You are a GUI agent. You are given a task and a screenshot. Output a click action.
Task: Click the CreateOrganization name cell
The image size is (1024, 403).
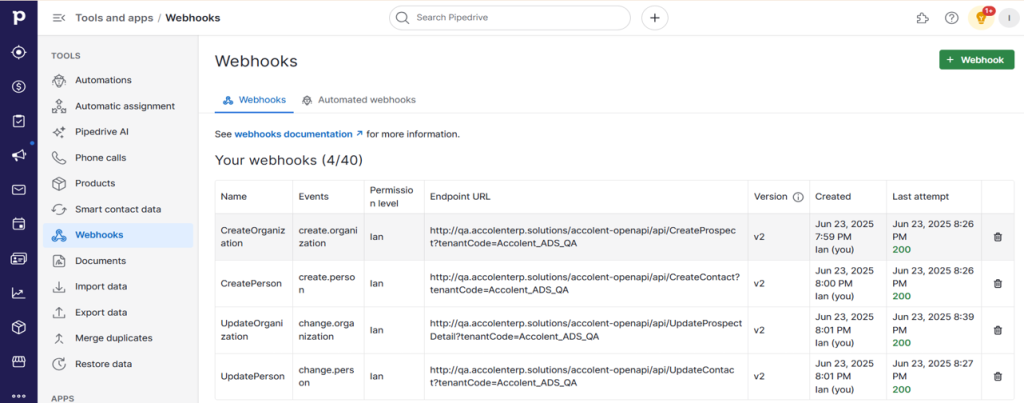tap(253, 236)
